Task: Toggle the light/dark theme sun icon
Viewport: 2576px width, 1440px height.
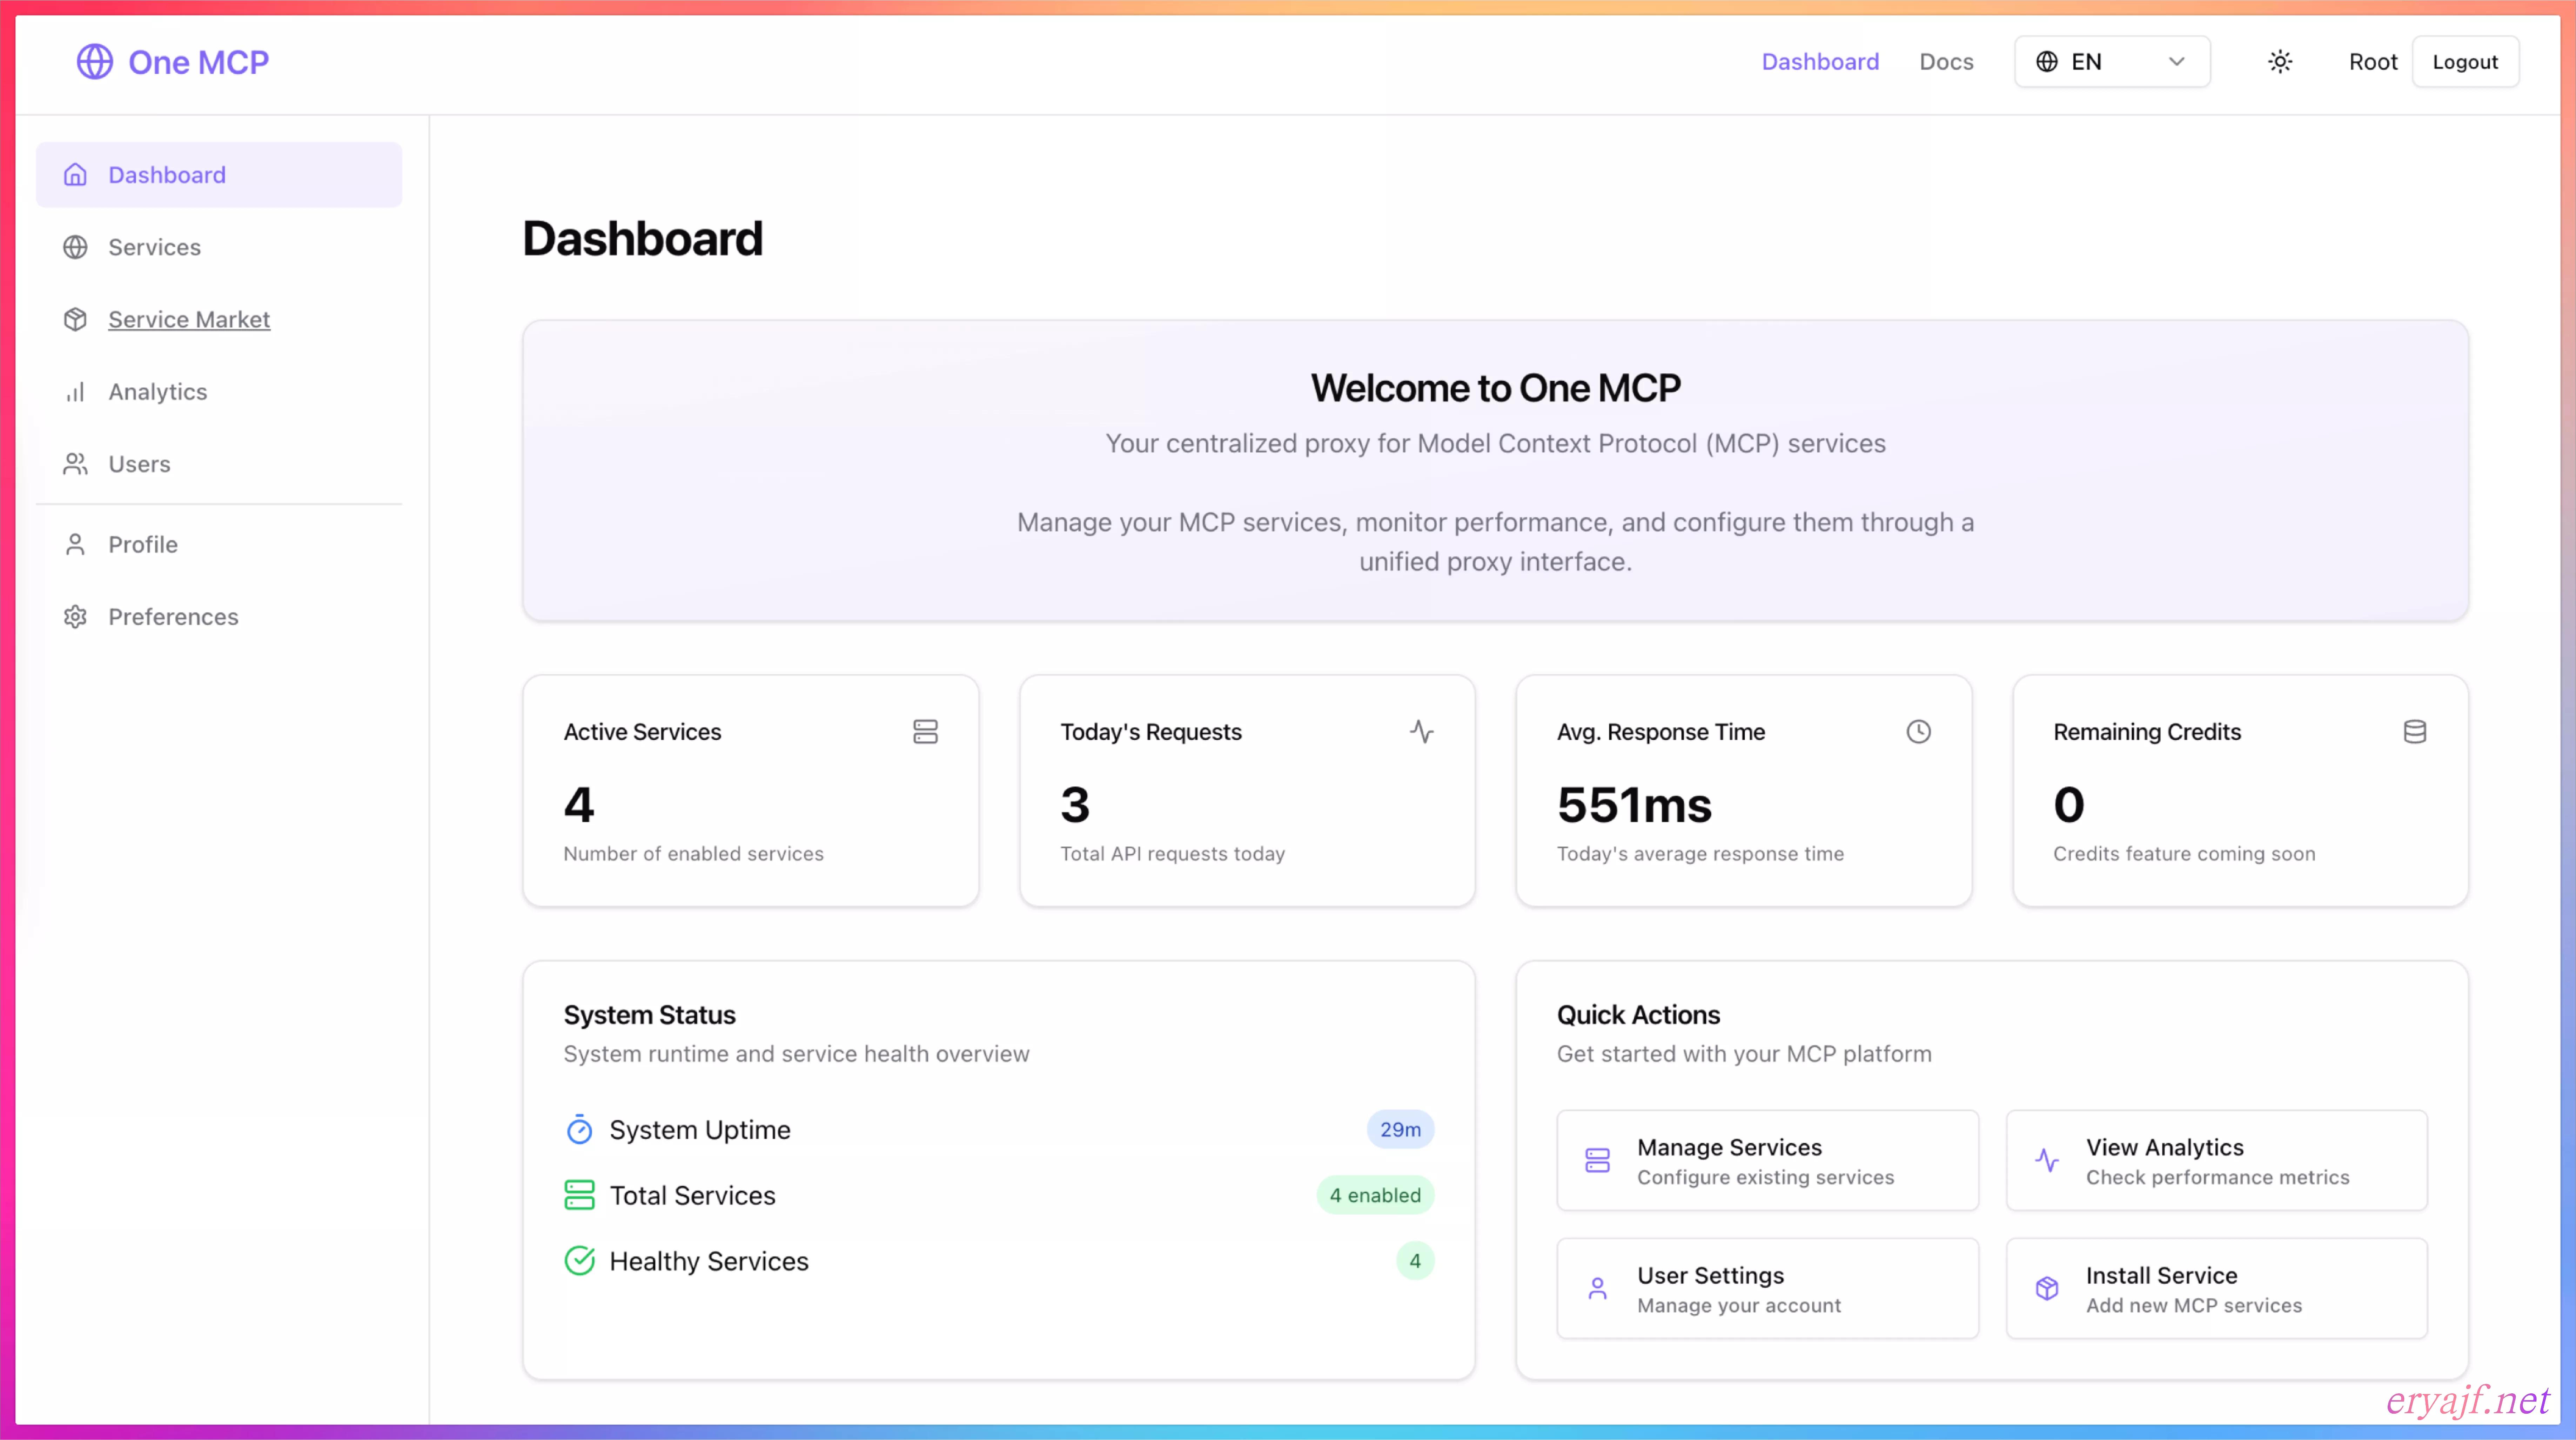Action: pos(2280,62)
